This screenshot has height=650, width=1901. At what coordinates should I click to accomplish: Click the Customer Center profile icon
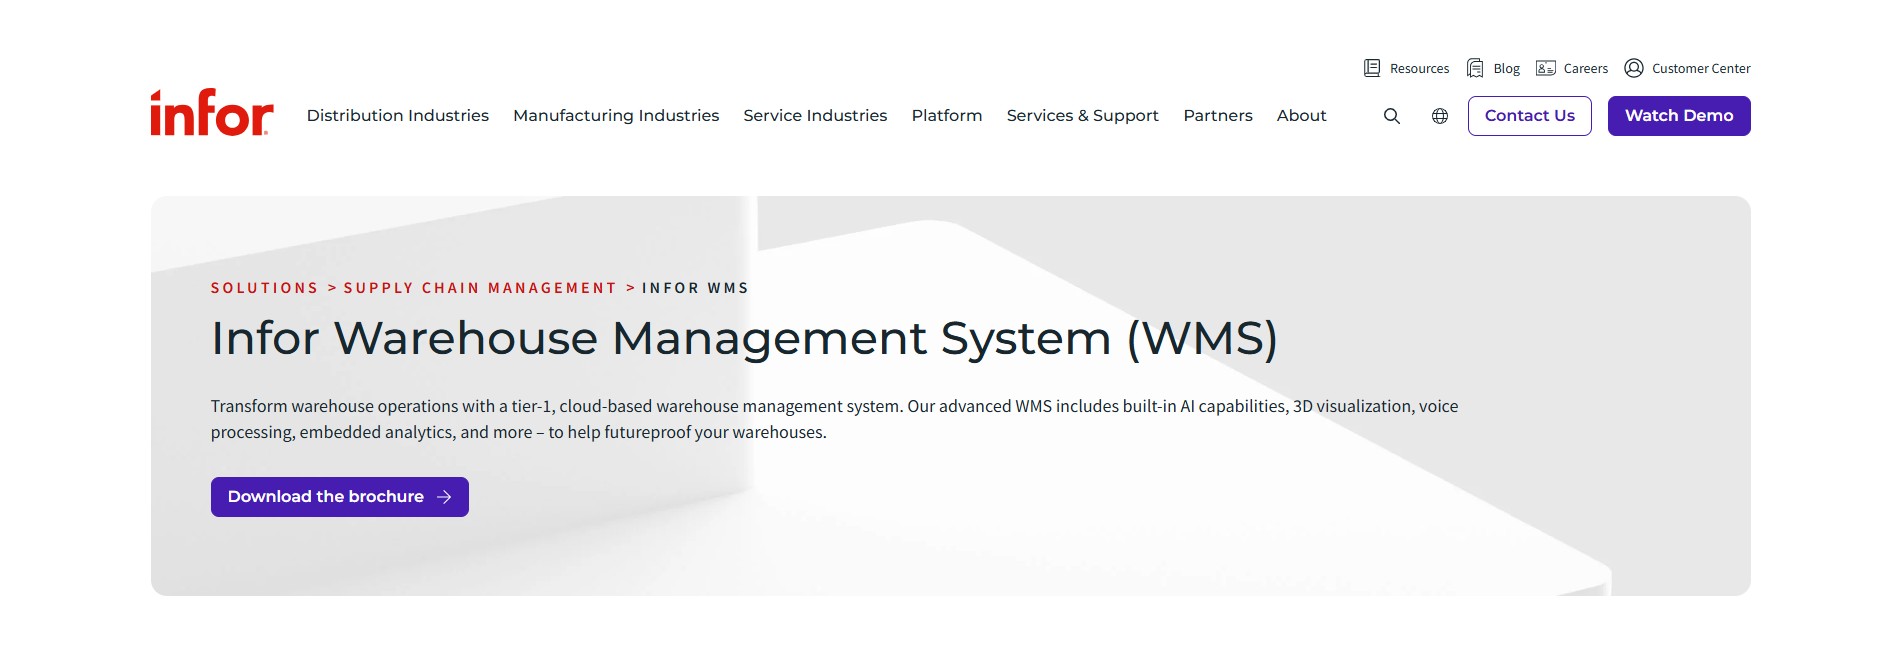coord(1634,68)
